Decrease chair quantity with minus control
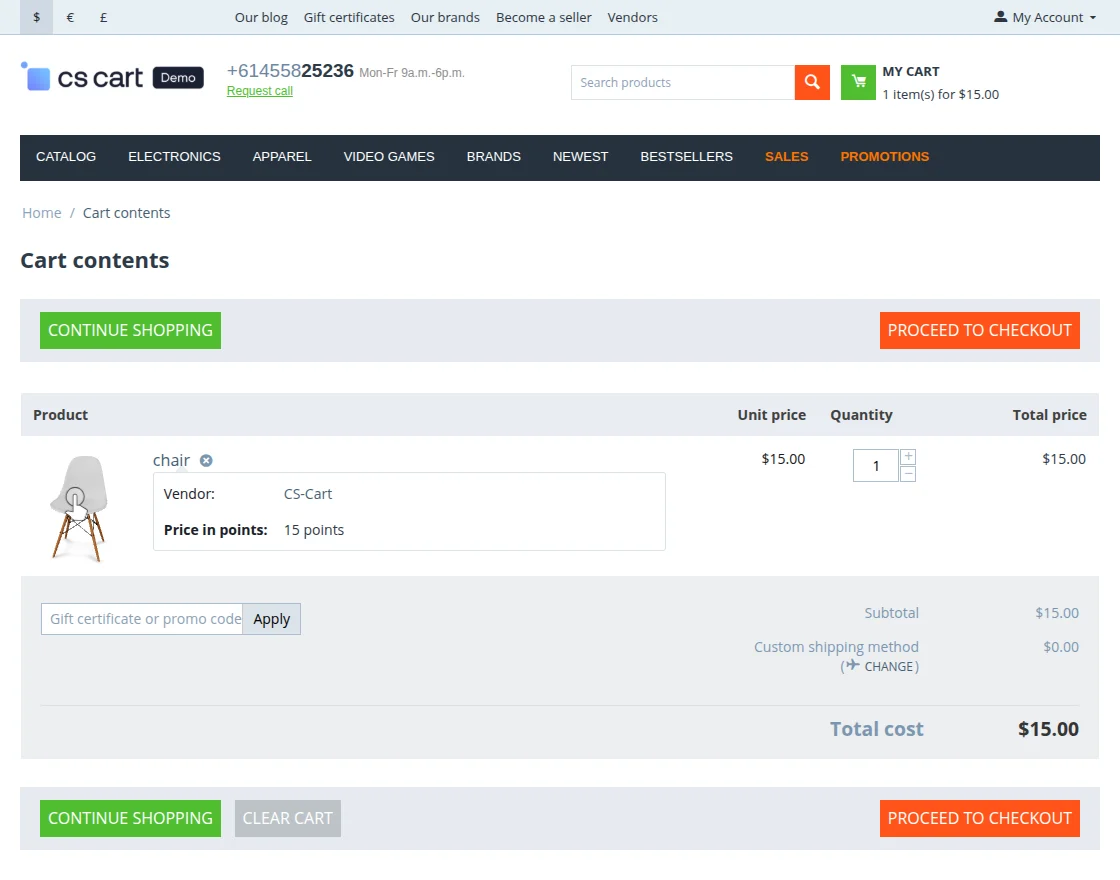 pyautogui.click(x=908, y=474)
